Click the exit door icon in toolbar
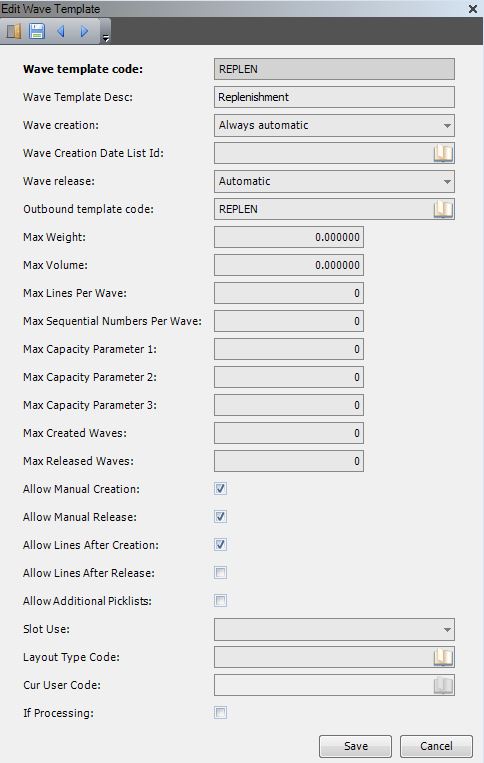This screenshot has height=763, width=484. point(14,32)
